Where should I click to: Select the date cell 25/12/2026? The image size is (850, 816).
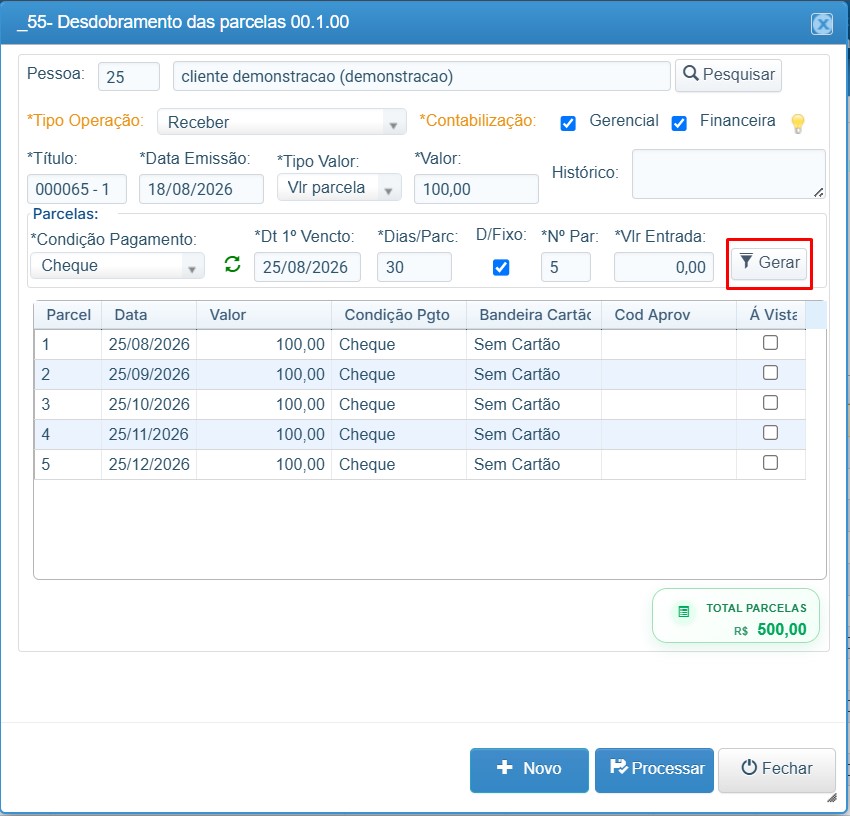(x=149, y=465)
